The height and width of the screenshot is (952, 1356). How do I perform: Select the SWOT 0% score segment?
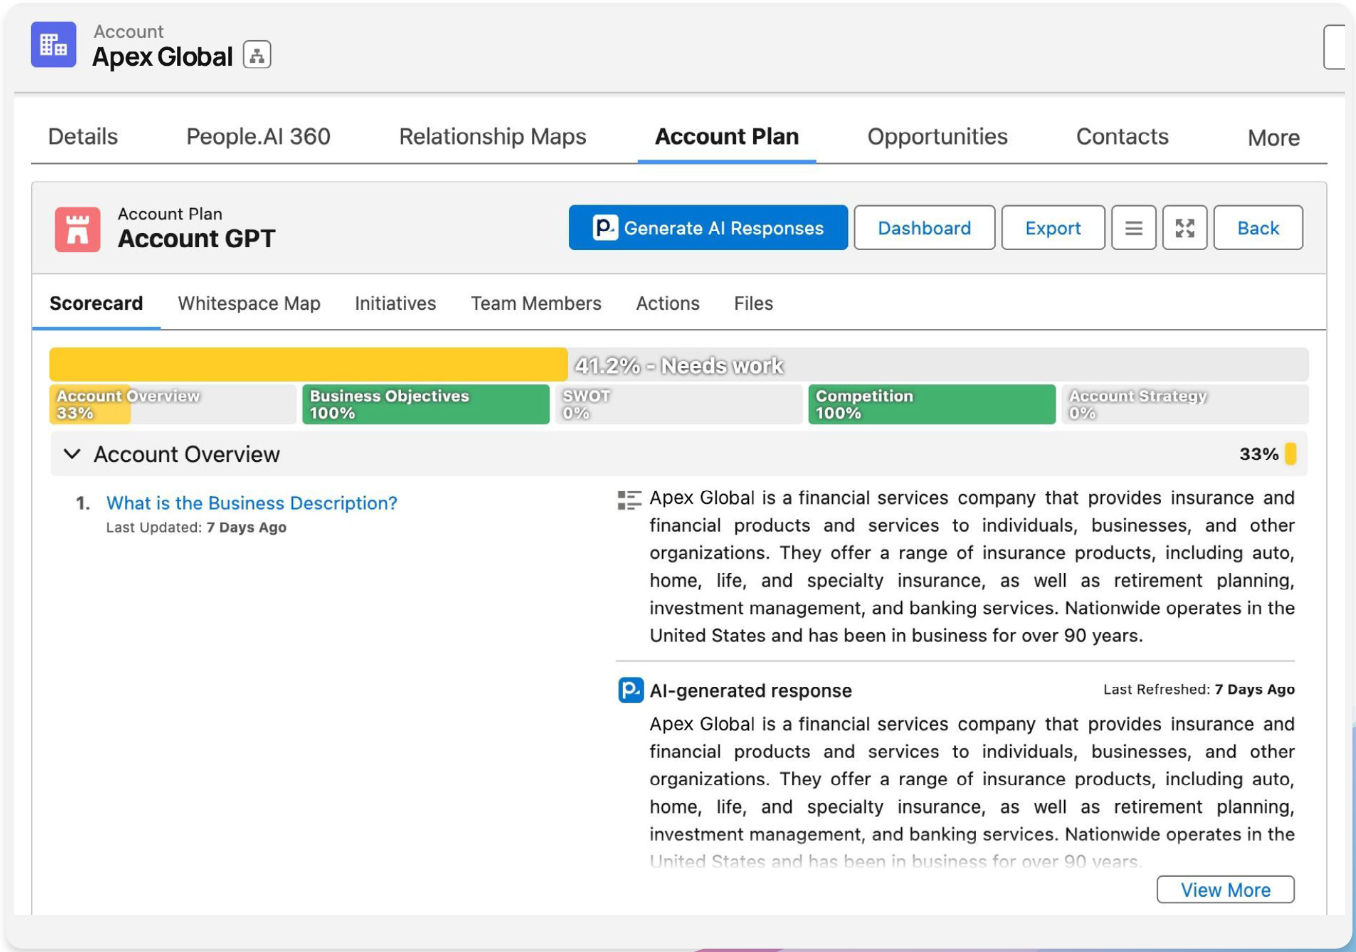tap(679, 404)
